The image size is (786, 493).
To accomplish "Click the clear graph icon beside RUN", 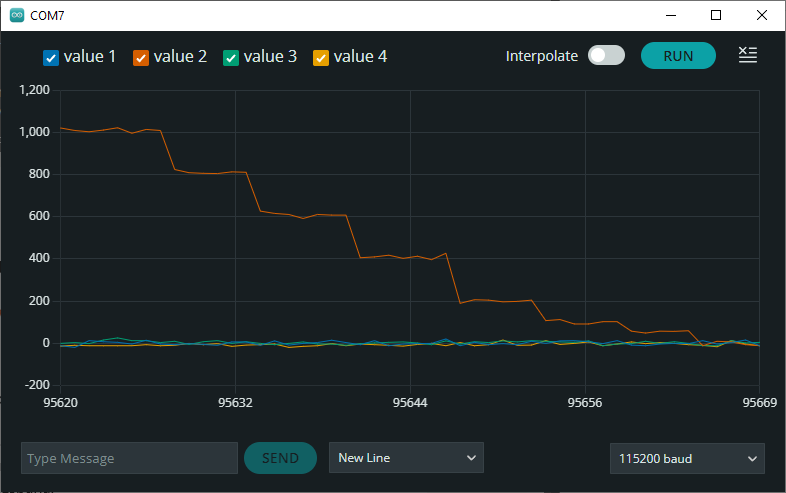I will (x=747, y=55).
